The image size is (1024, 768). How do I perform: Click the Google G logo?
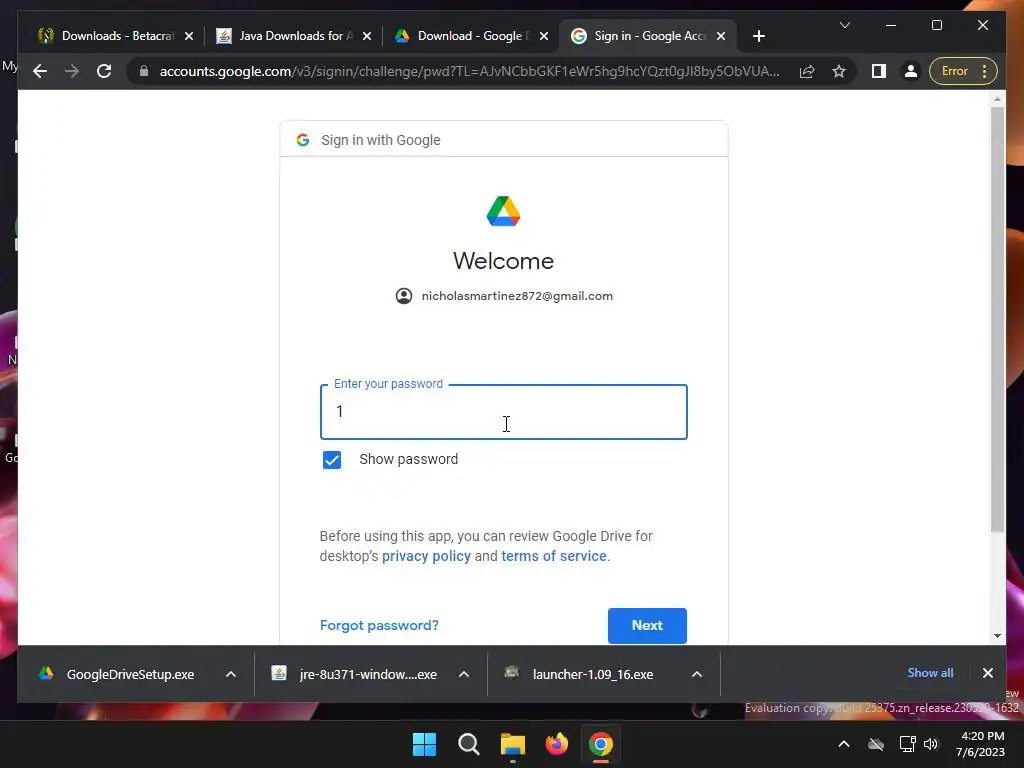pyautogui.click(x=302, y=140)
